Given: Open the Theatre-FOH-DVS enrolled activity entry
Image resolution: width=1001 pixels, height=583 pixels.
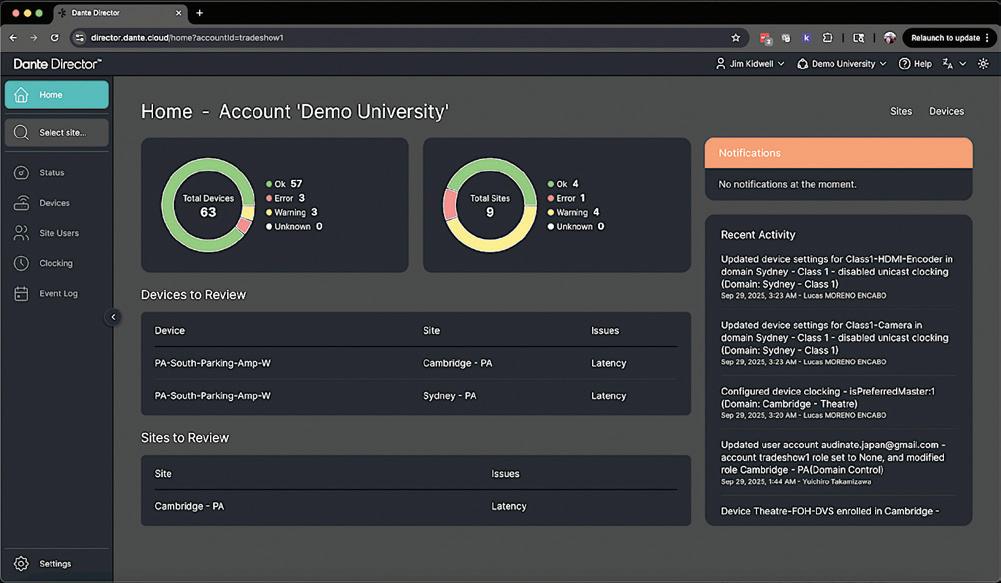Looking at the screenshot, I should 830,511.
